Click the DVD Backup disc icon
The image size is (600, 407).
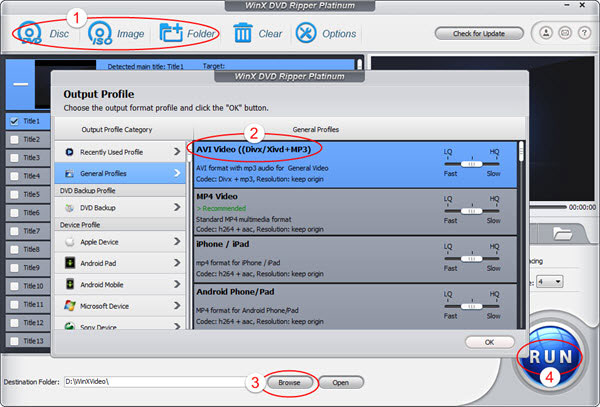pyautogui.click(x=69, y=208)
